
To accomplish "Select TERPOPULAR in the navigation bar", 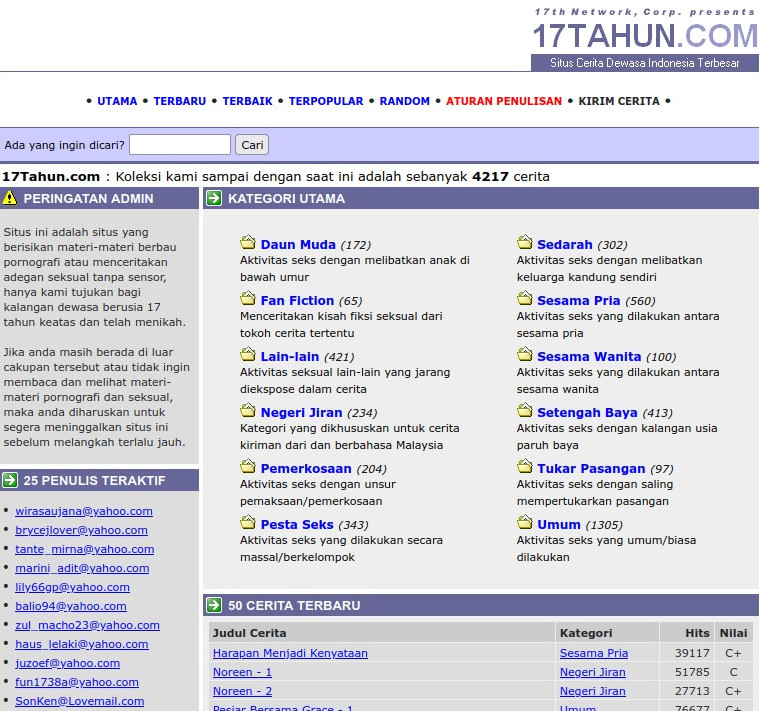I will (326, 101).
